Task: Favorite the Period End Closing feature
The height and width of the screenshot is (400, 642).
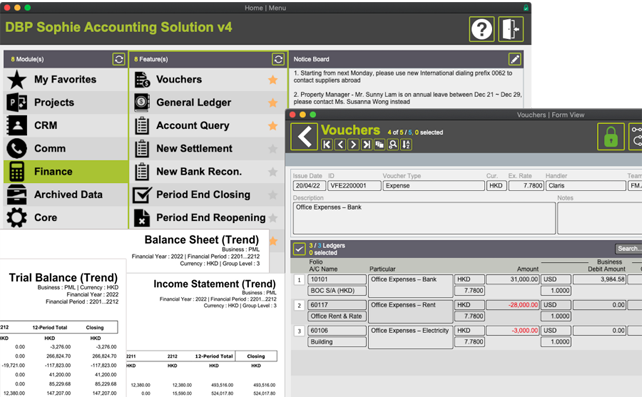Action: coord(272,195)
